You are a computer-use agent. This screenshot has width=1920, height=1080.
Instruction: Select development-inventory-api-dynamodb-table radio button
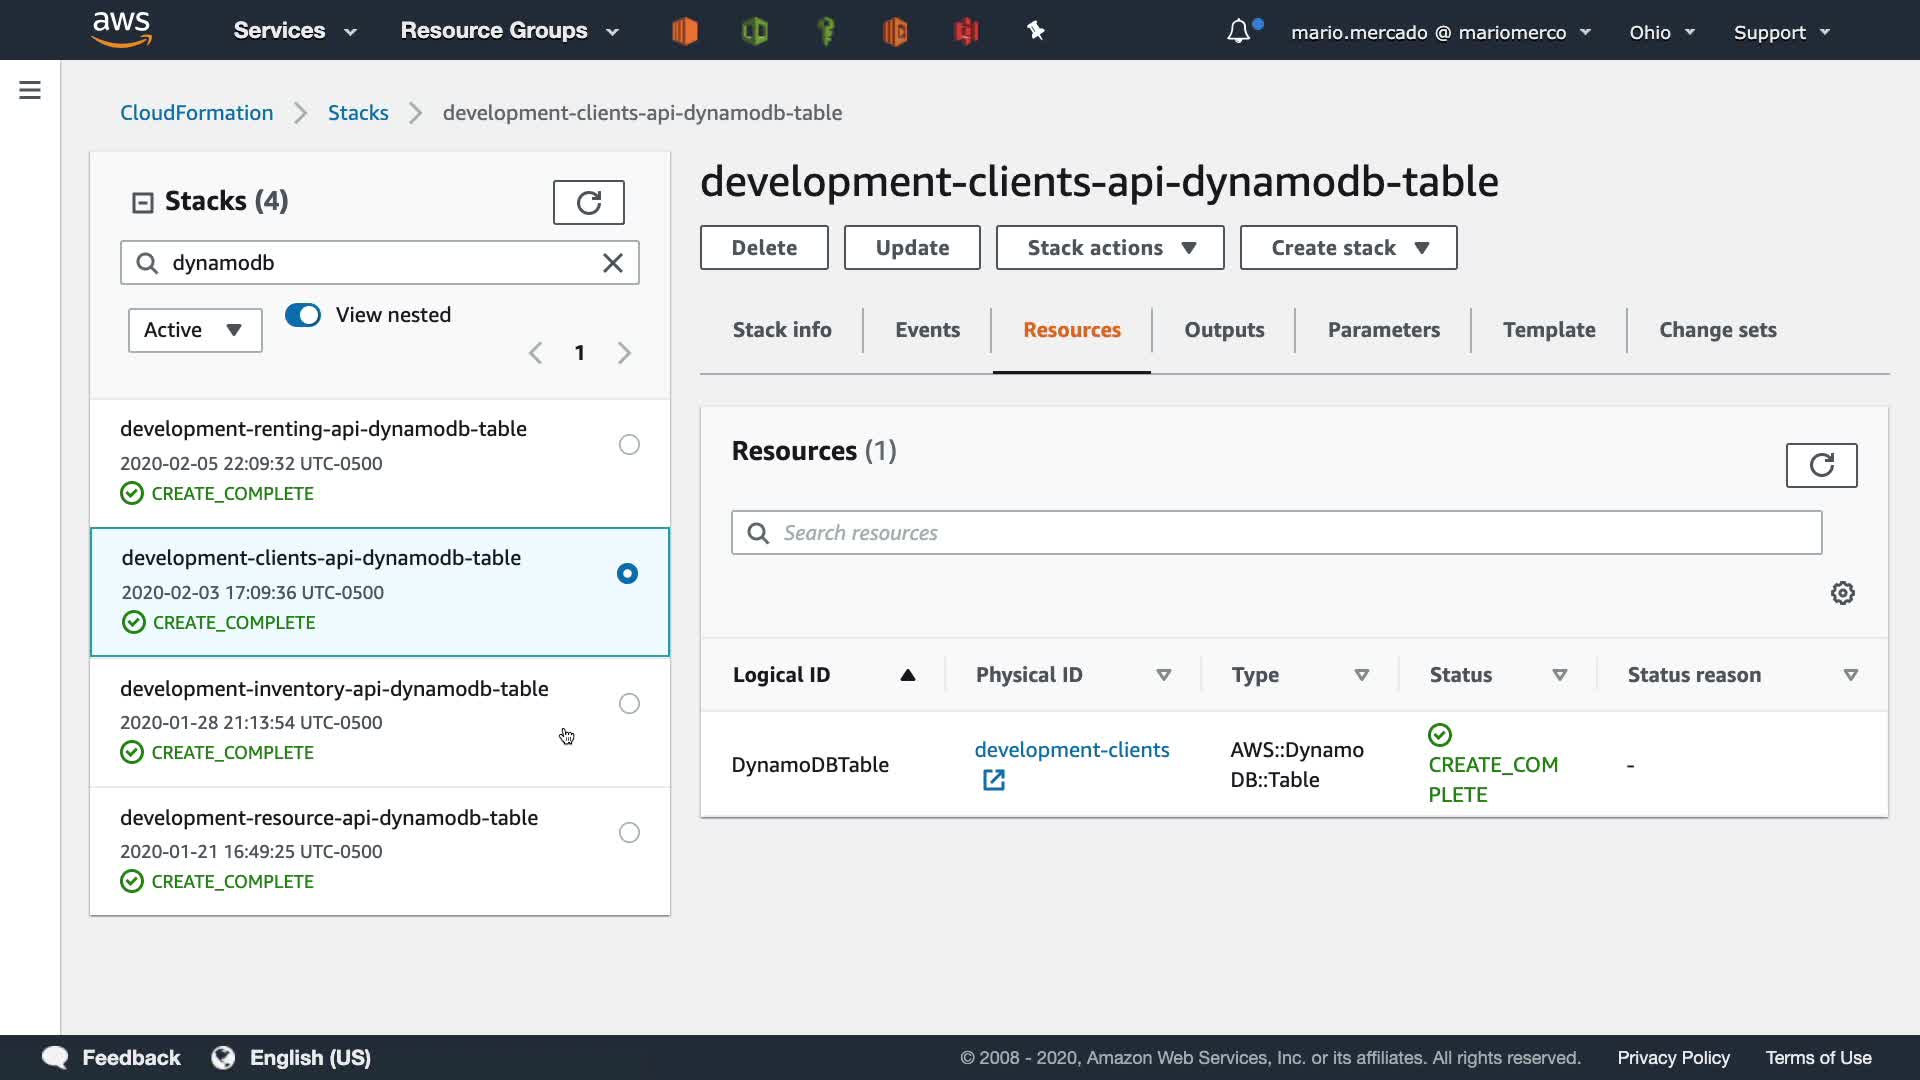[x=629, y=704]
